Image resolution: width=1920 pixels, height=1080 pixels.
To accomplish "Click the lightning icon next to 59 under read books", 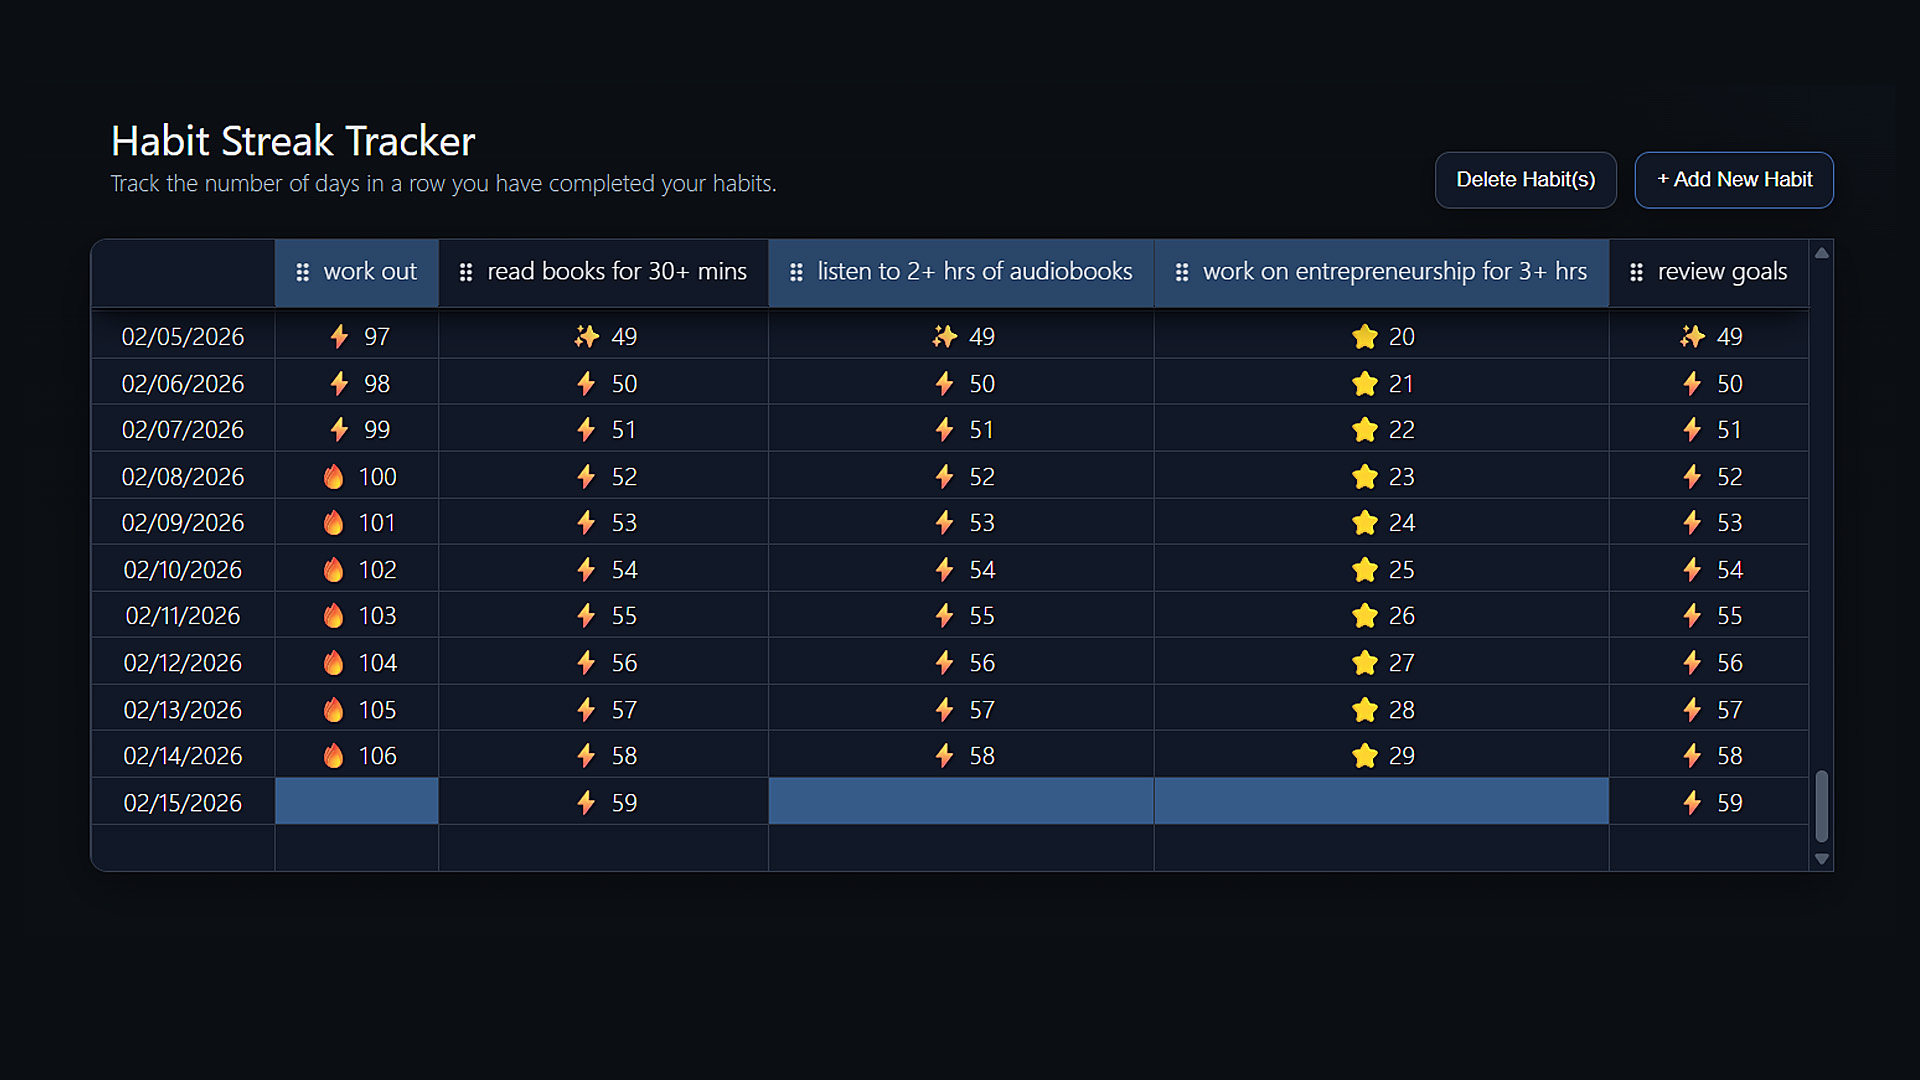I will pyautogui.click(x=586, y=801).
